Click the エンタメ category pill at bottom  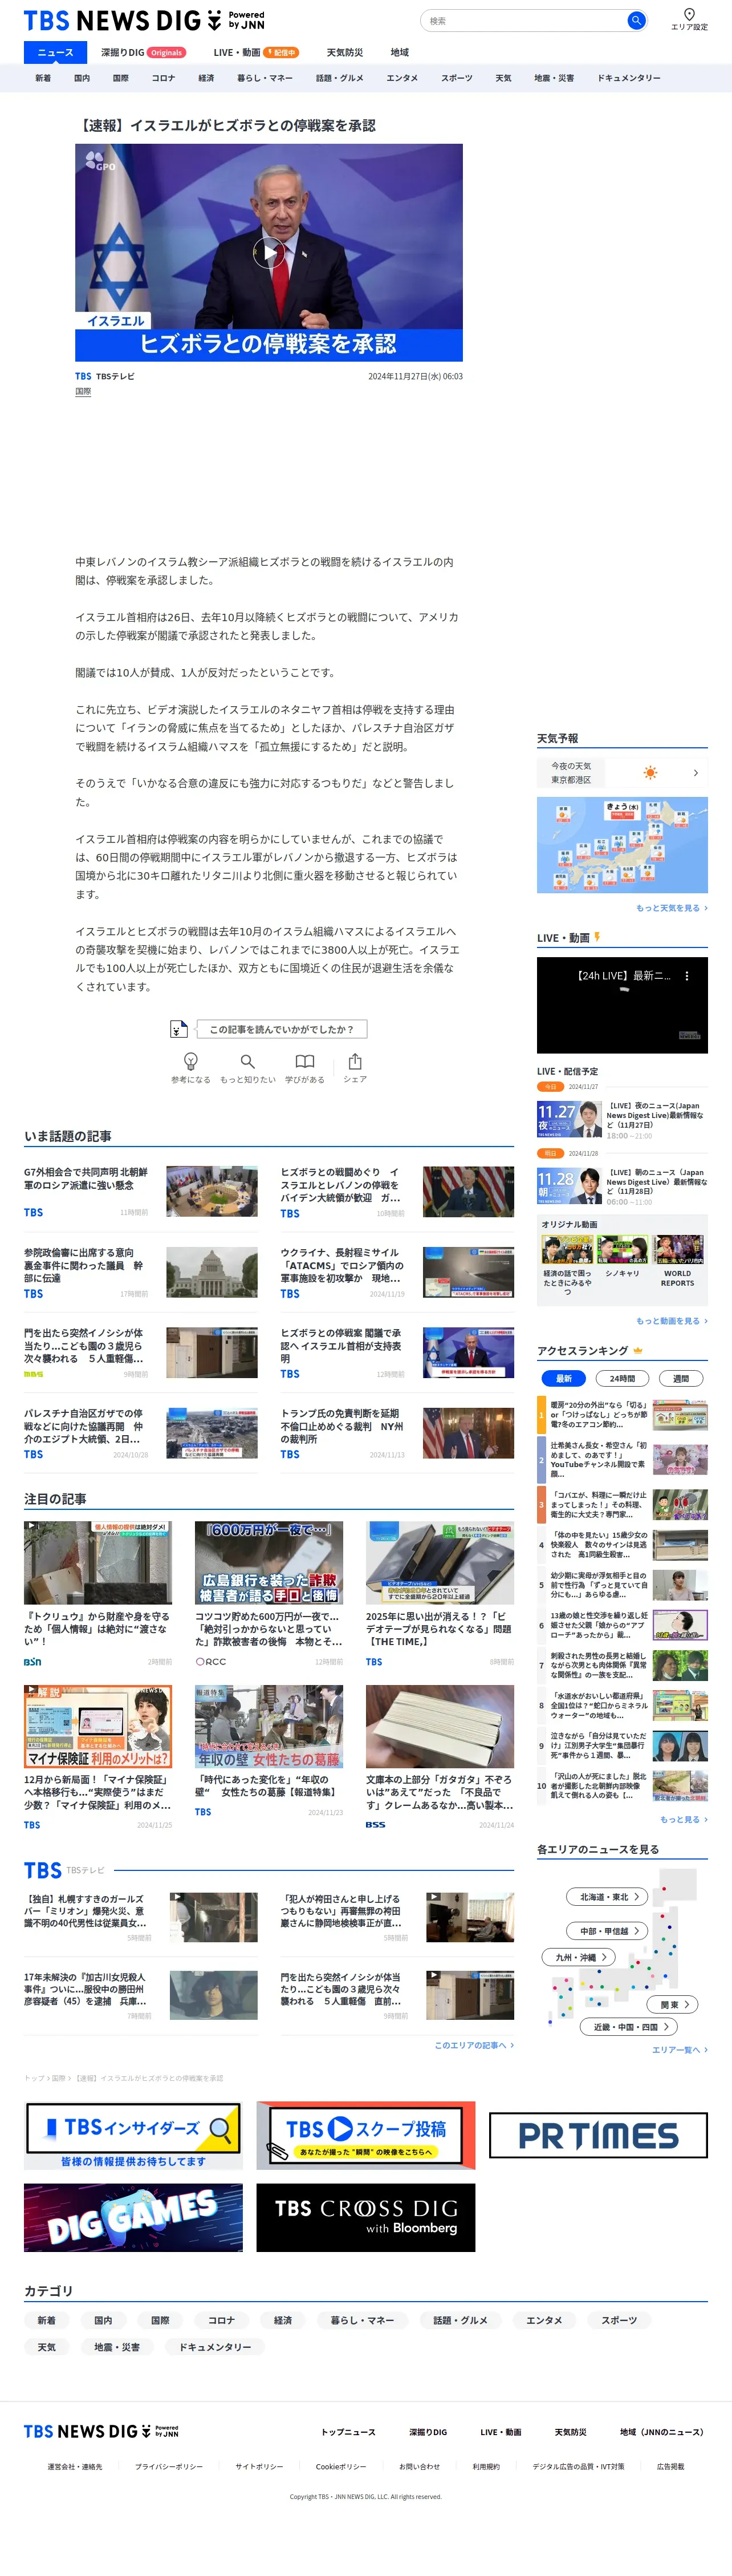tap(544, 2320)
